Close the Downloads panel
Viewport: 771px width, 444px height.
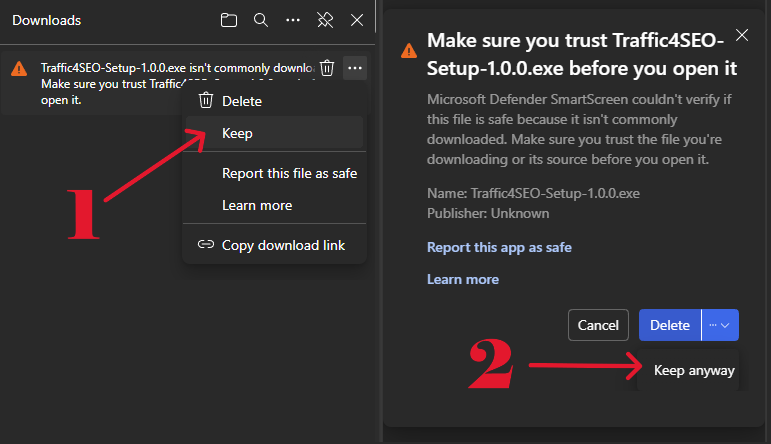point(357,20)
